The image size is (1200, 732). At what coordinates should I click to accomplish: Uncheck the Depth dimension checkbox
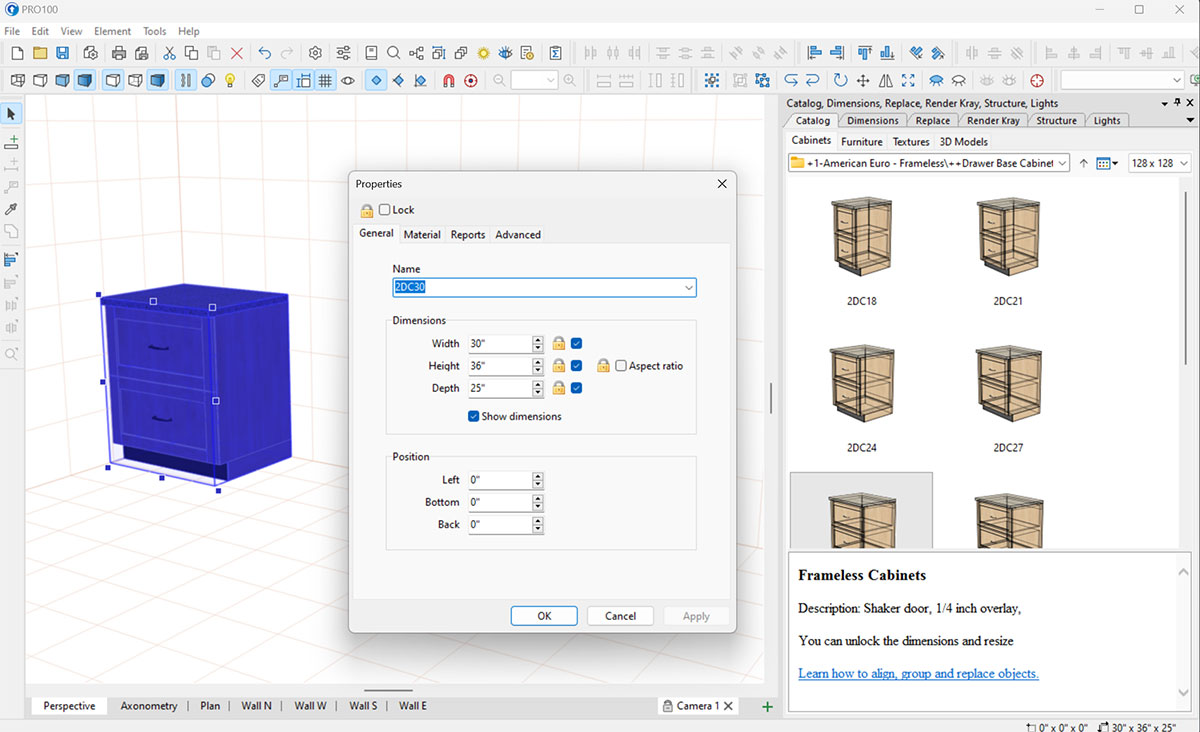(576, 388)
